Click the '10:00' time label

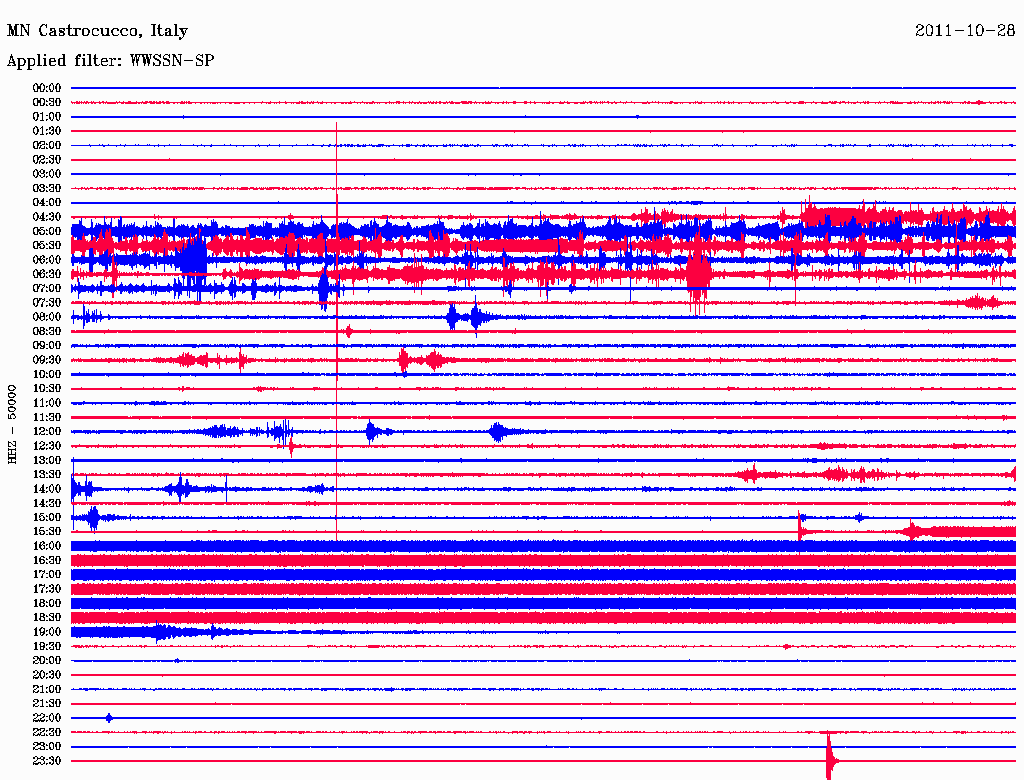47,374
